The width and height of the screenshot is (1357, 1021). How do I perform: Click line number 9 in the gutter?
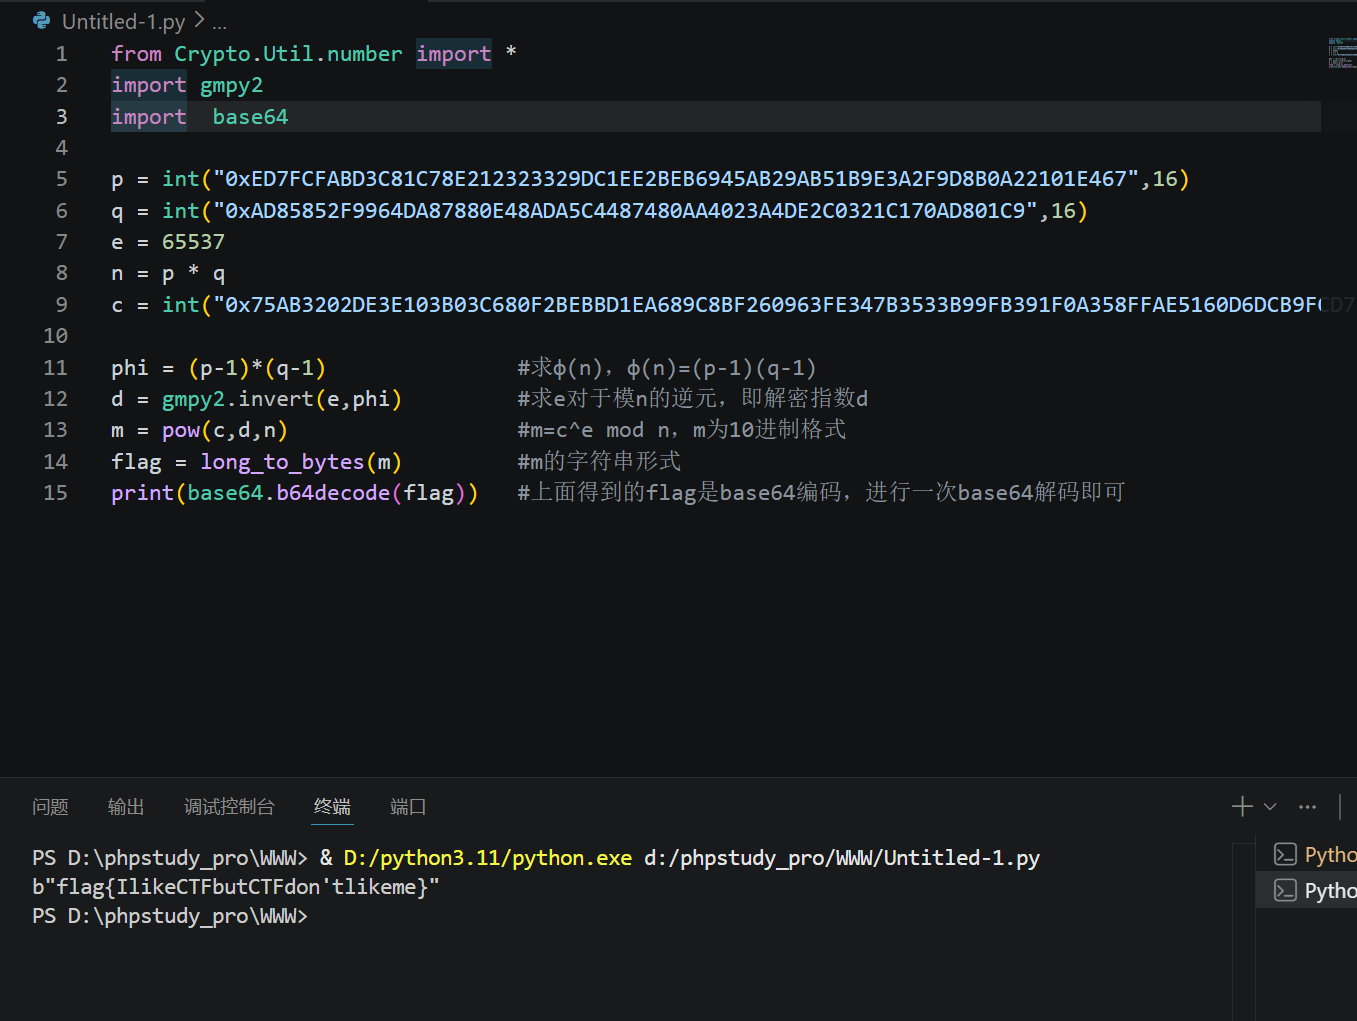[x=62, y=305]
